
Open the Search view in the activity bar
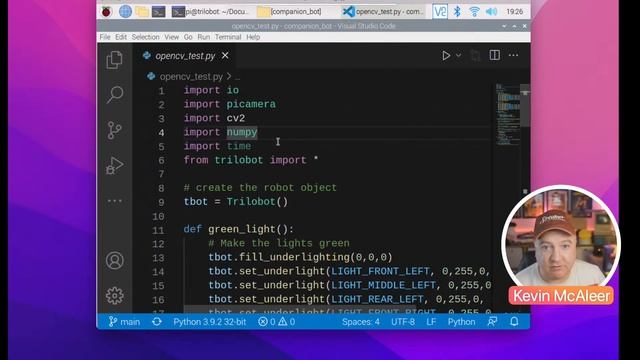point(115,95)
